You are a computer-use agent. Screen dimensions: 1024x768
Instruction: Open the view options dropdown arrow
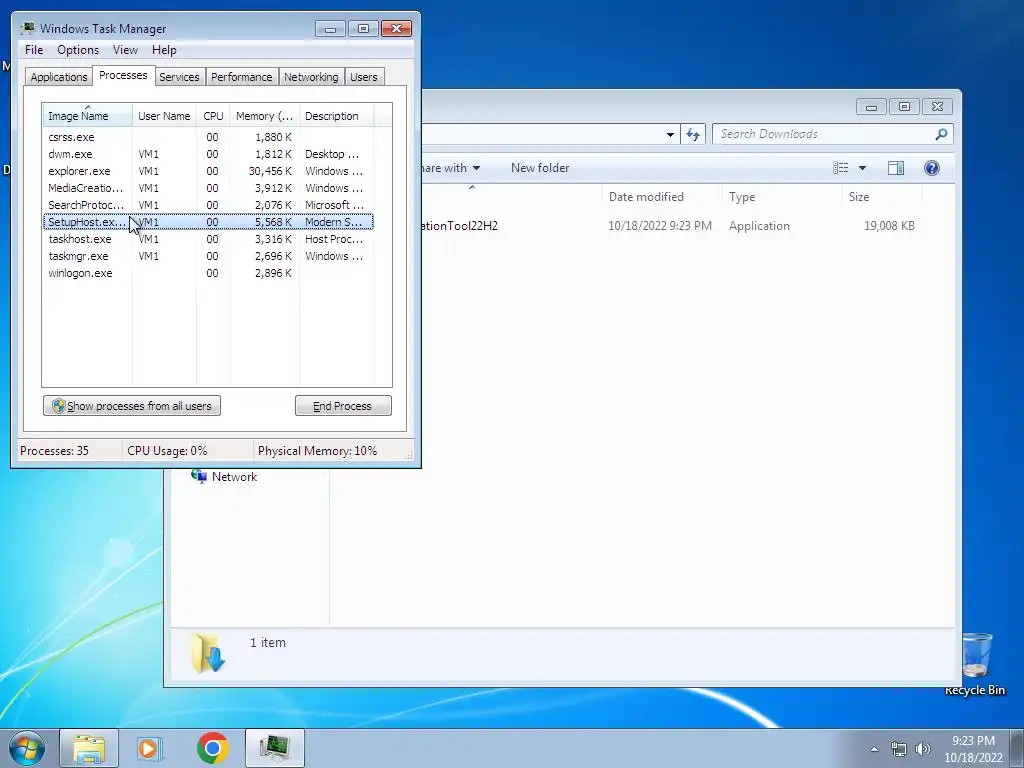tap(862, 168)
